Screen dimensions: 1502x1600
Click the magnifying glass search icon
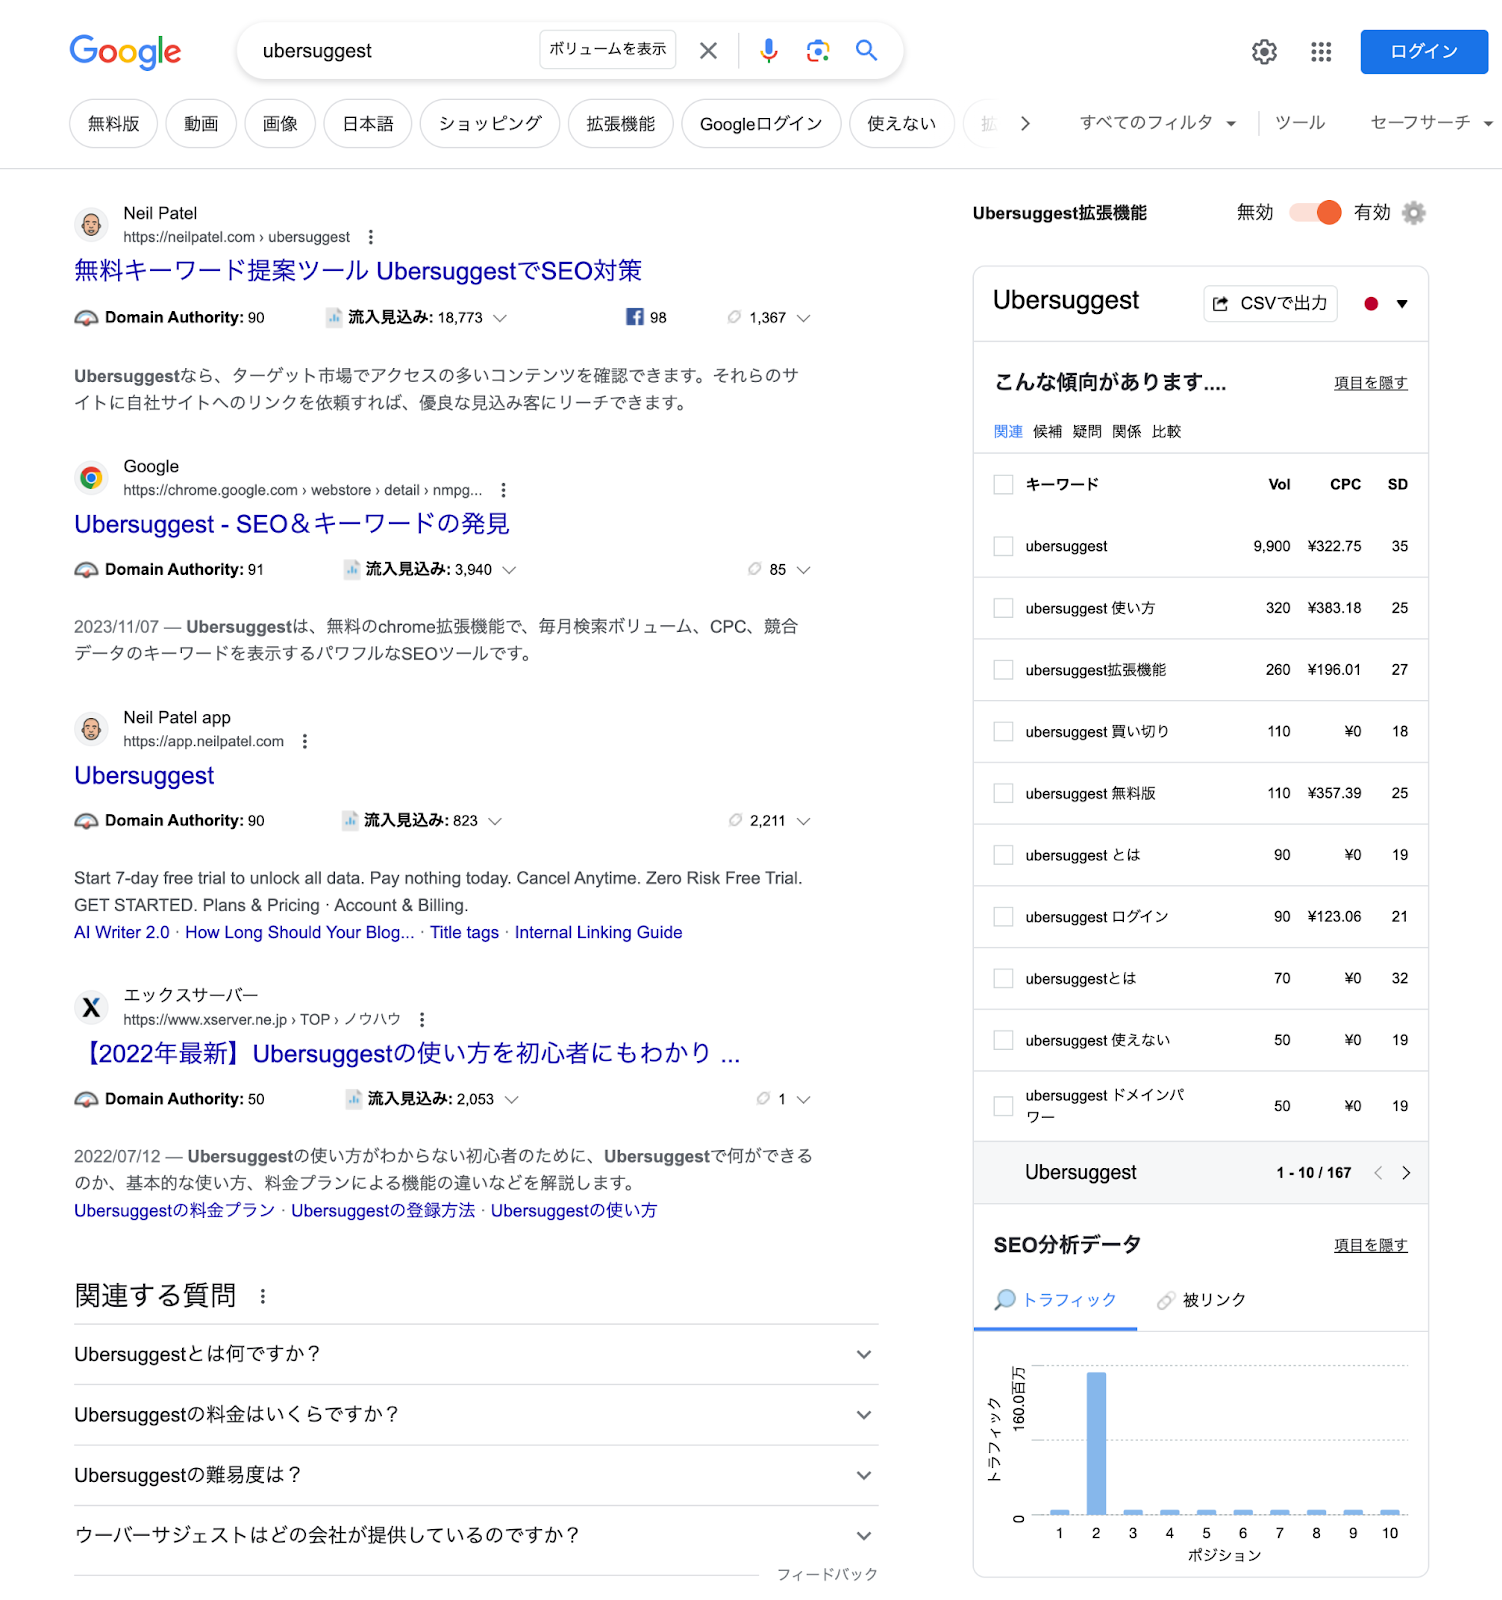pyautogui.click(x=866, y=50)
